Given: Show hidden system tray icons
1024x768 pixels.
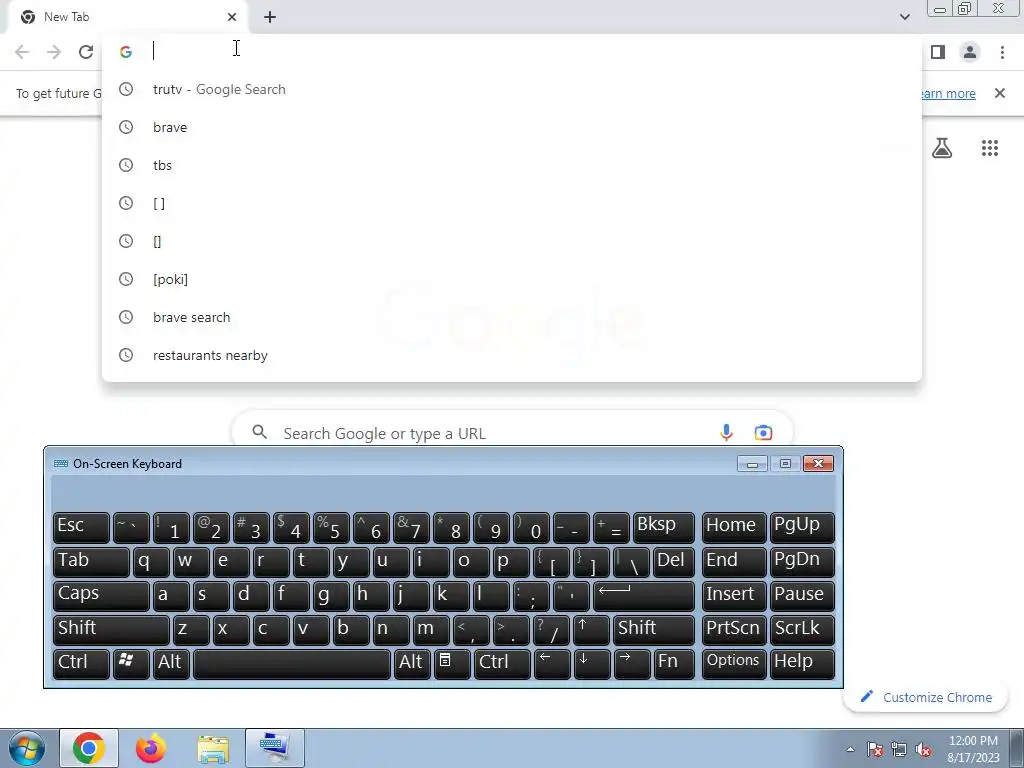Looking at the screenshot, I should coord(850,750).
